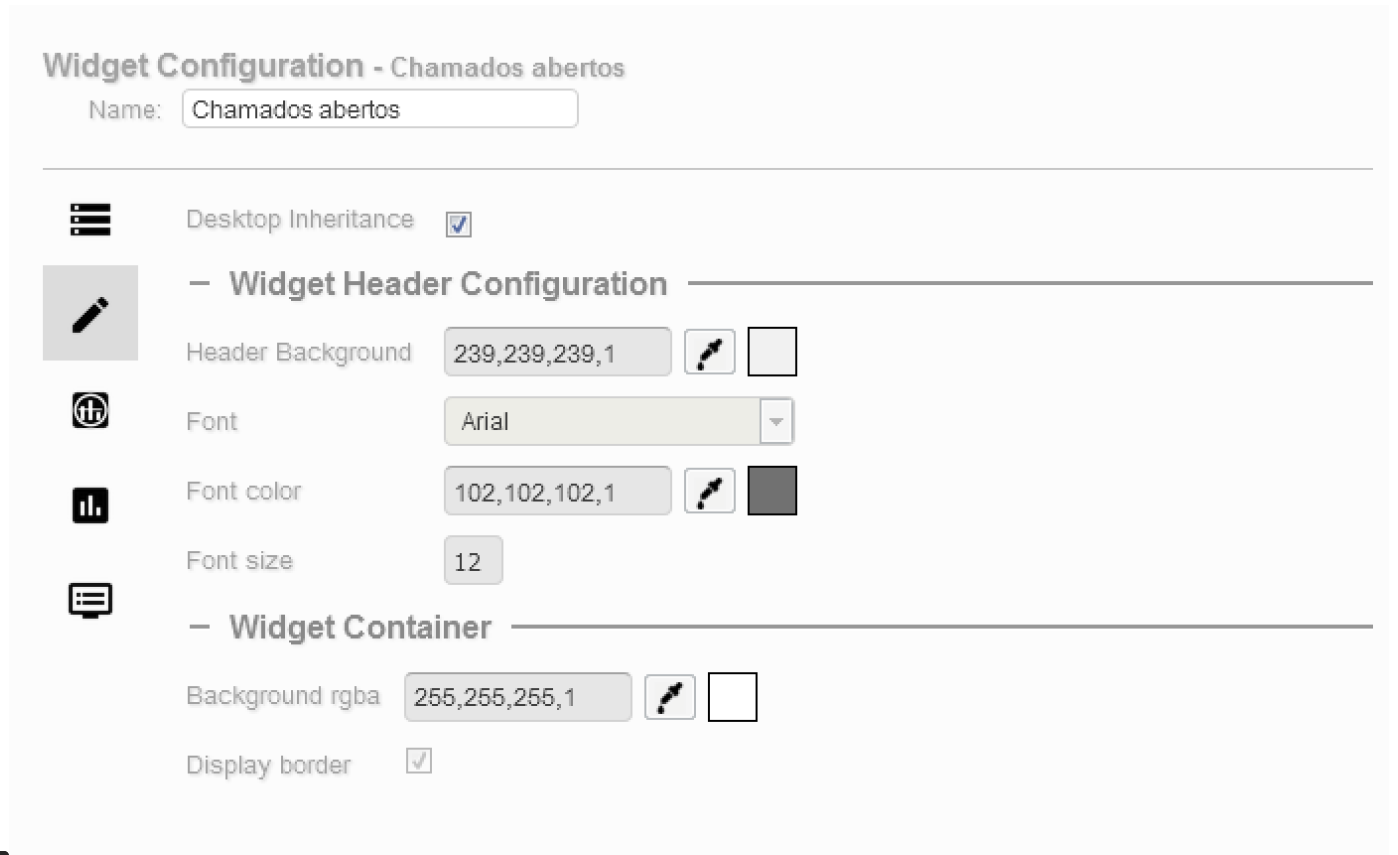Click eyedropper next to Font color
1398x855 pixels.
[709, 491]
